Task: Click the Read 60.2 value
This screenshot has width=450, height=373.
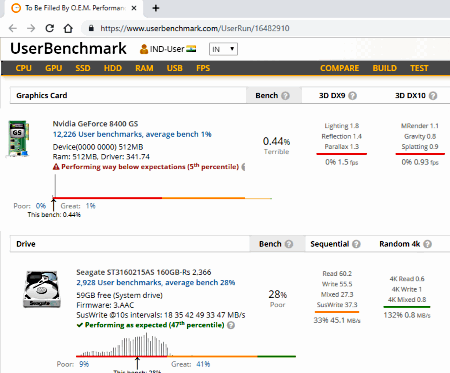Action: click(x=337, y=274)
